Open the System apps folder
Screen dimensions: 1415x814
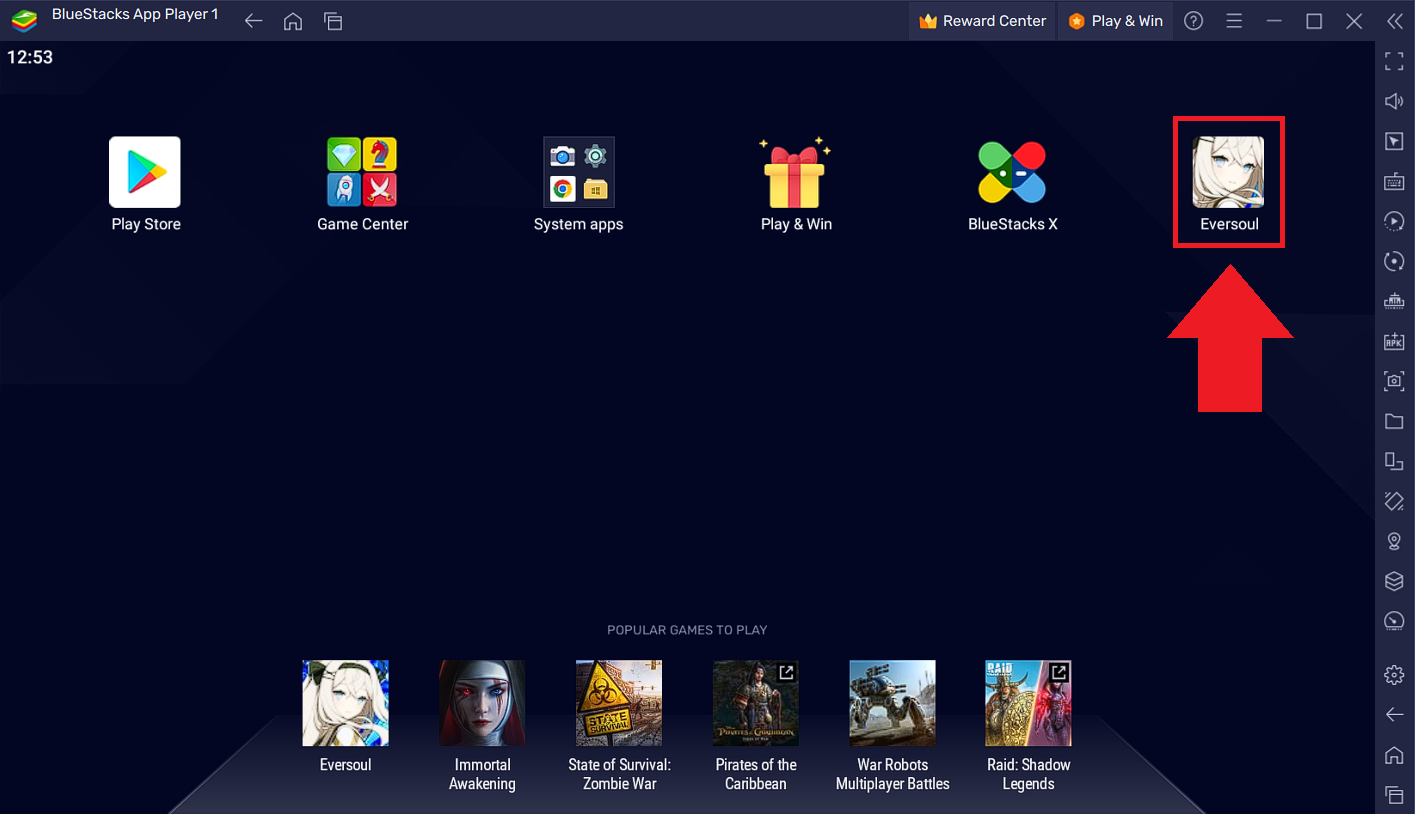pyautogui.click(x=578, y=172)
